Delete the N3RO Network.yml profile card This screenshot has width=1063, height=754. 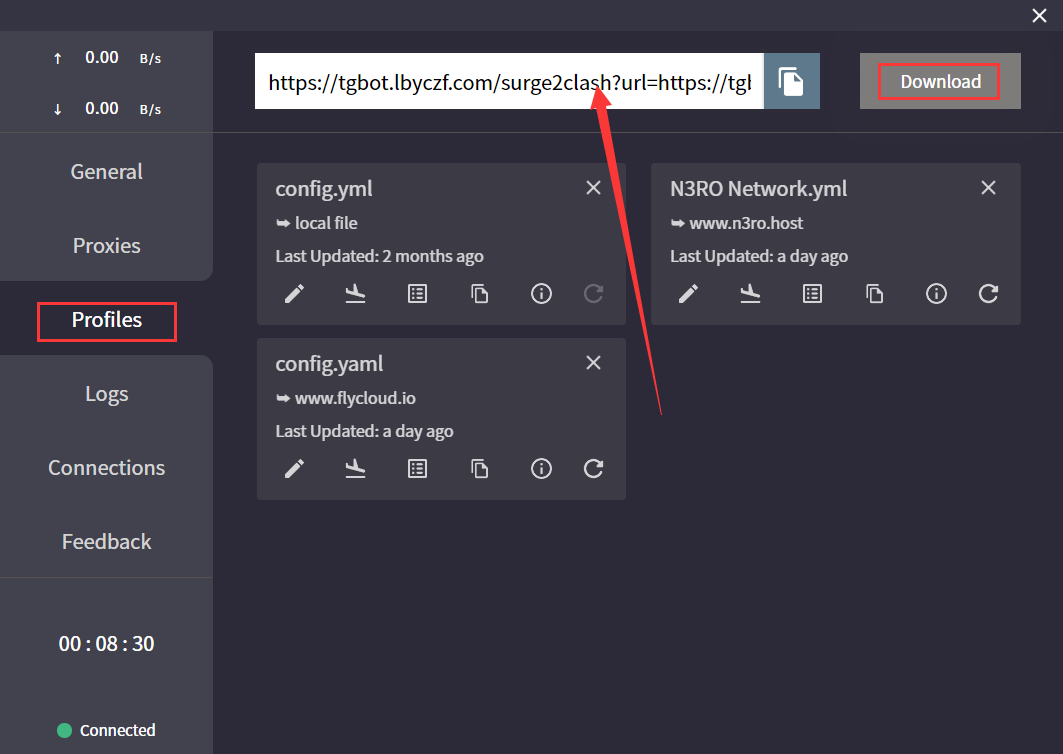[988, 188]
